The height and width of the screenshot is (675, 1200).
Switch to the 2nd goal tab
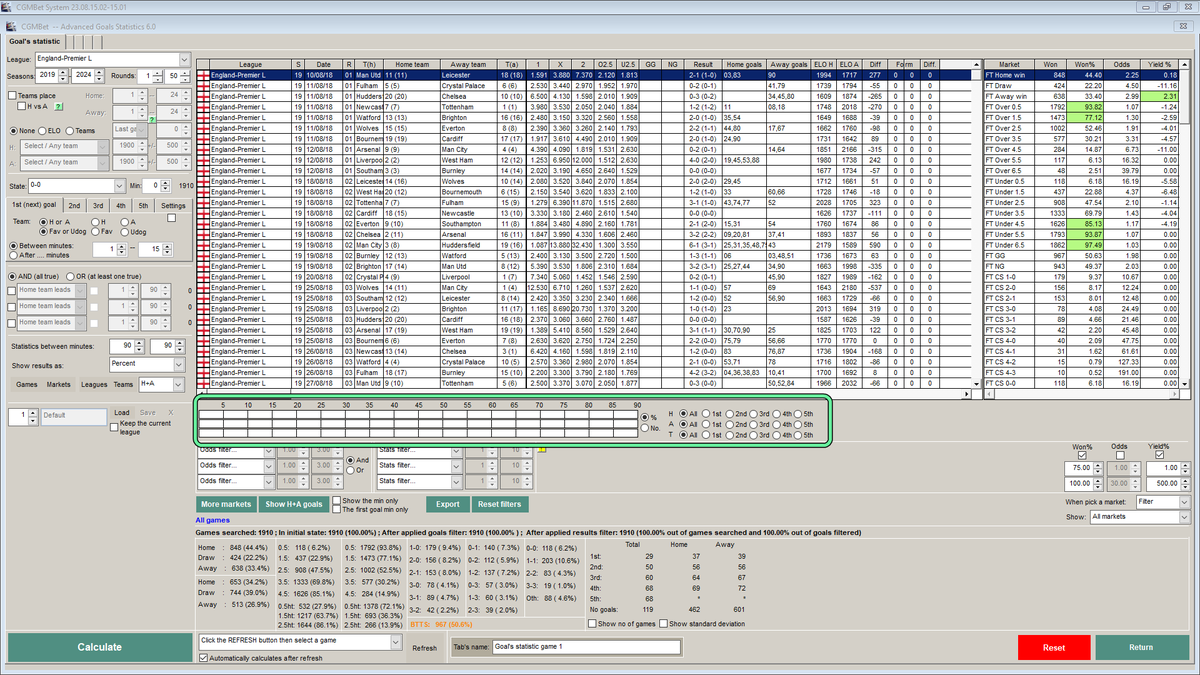pos(75,206)
